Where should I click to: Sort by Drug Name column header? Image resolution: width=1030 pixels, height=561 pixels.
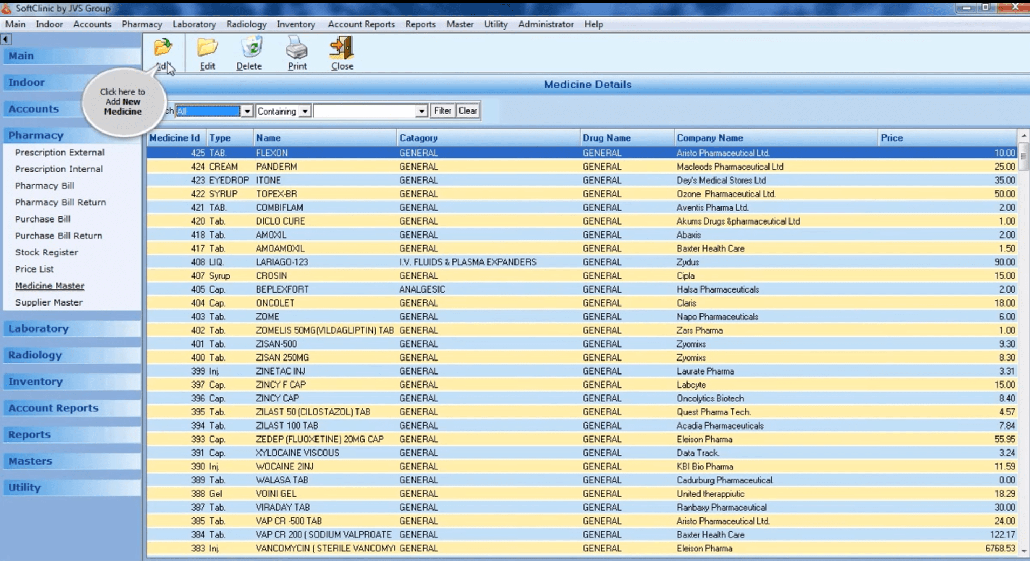tap(627, 138)
